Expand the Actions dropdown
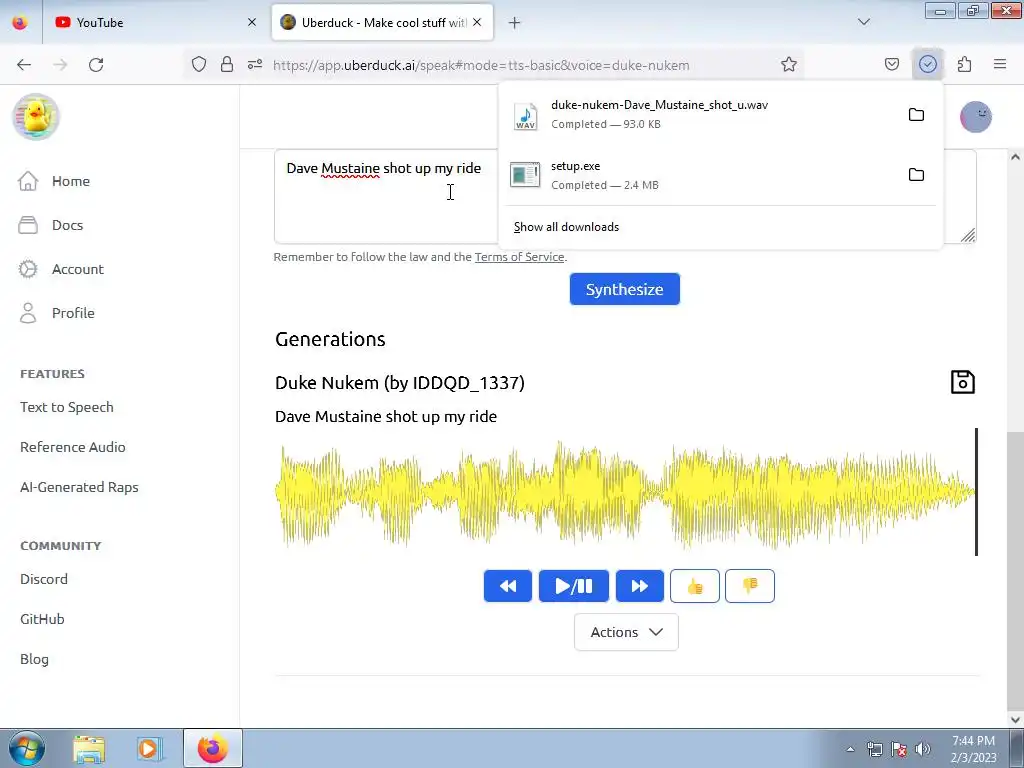The height and width of the screenshot is (768, 1024). pos(626,632)
